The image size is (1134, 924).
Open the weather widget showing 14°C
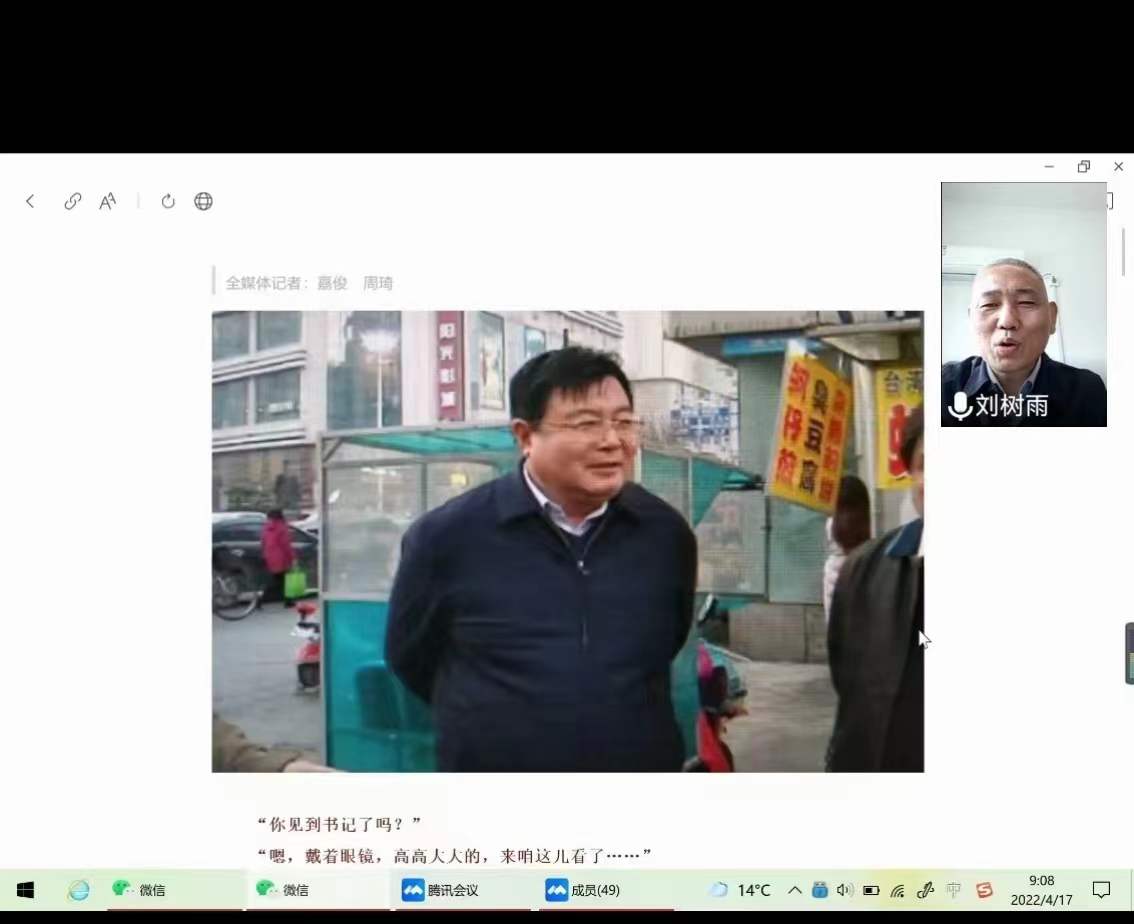tap(739, 890)
